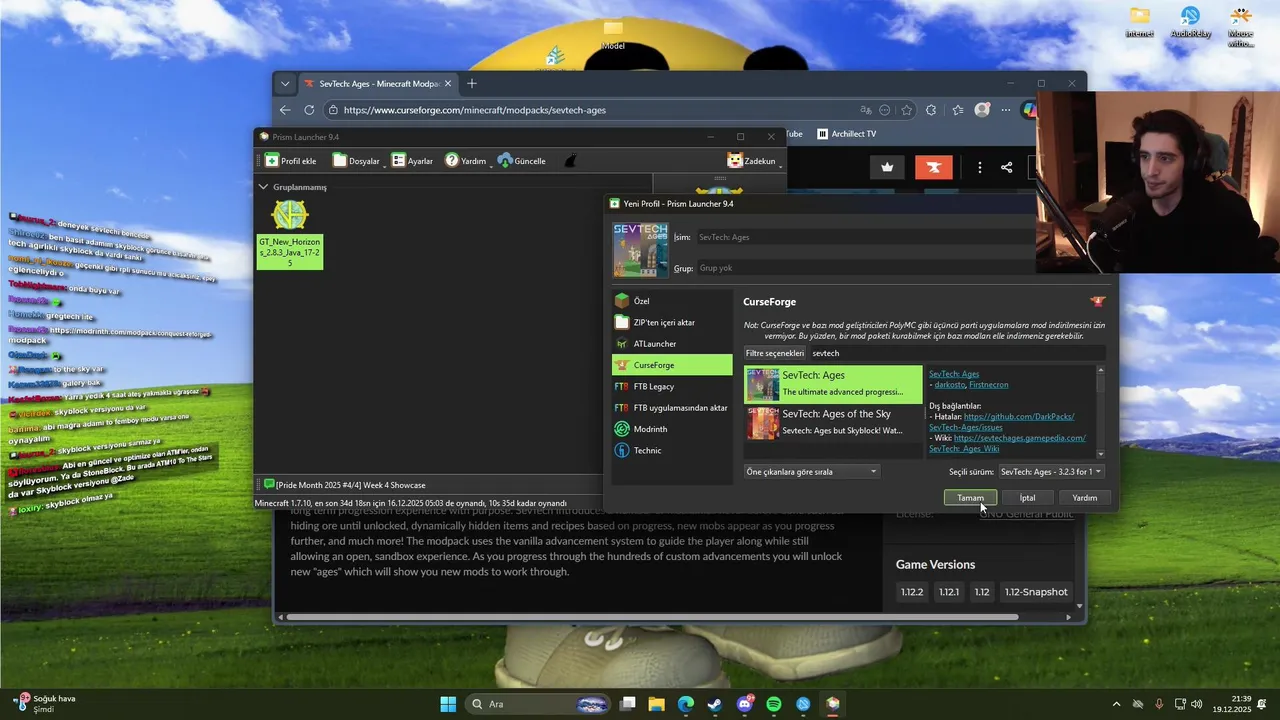Open Steam from the taskbar
Image resolution: width=1280 pixels, height=720 pixels.
(x=715, y=704)
